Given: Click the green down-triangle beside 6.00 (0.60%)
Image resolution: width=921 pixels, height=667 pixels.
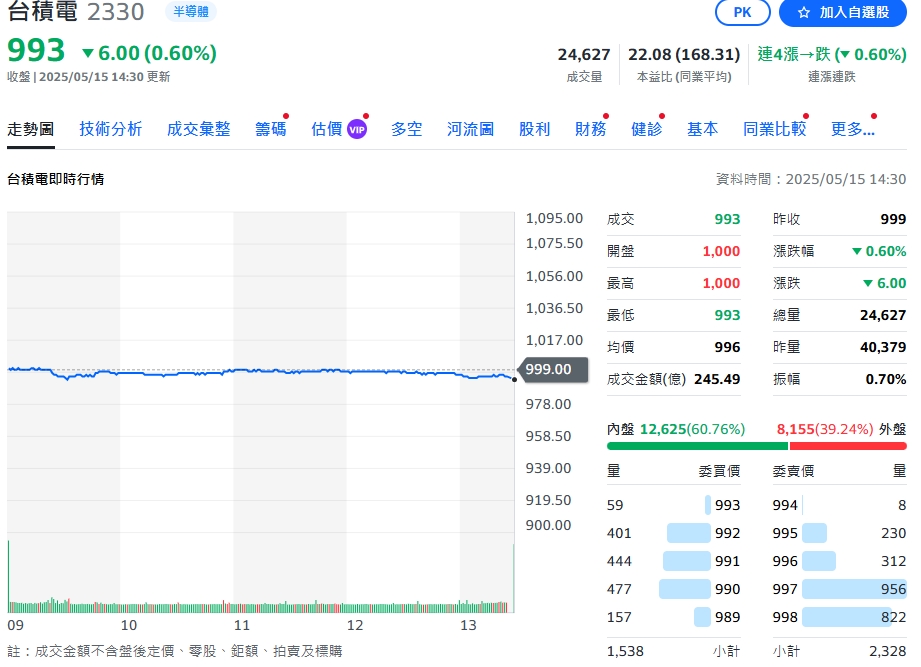Looking at the screenshot, I should pos(88,53).
